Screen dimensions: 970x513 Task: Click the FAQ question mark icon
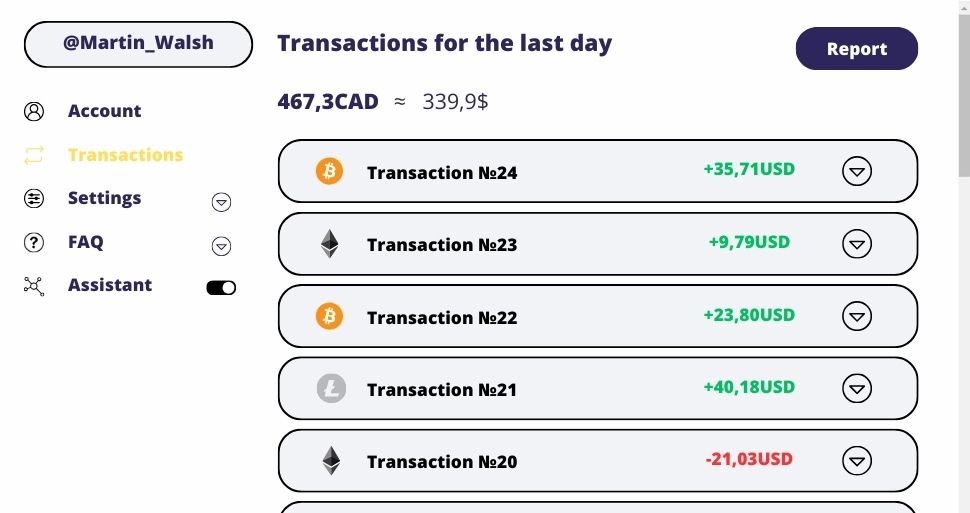(34, 242)
